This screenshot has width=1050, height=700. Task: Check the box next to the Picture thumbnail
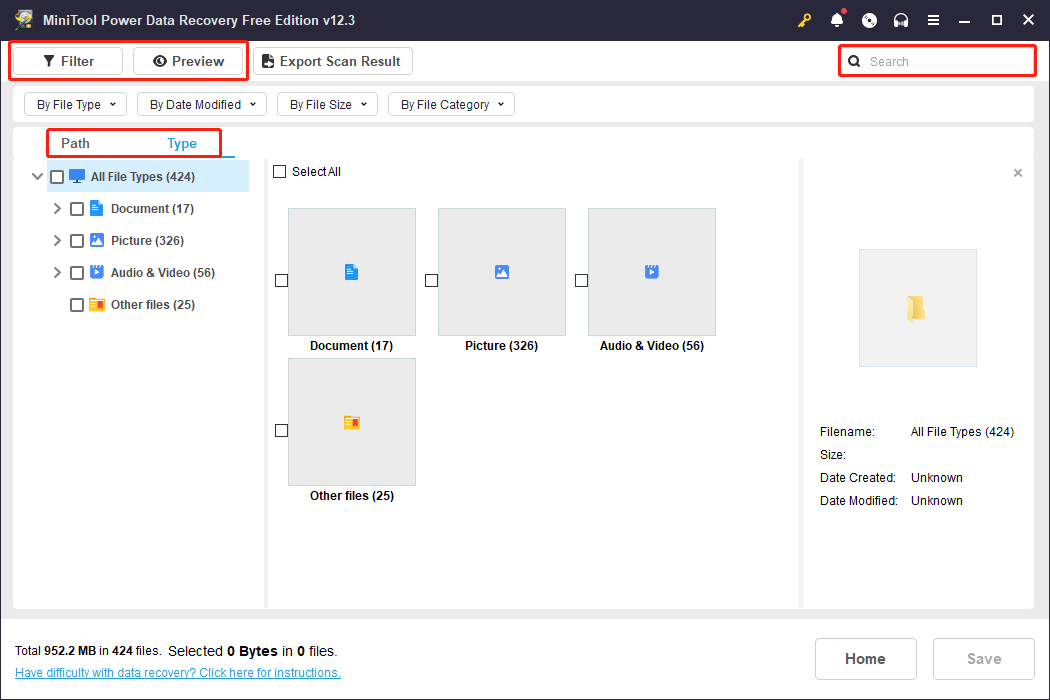tap(431, 280)
